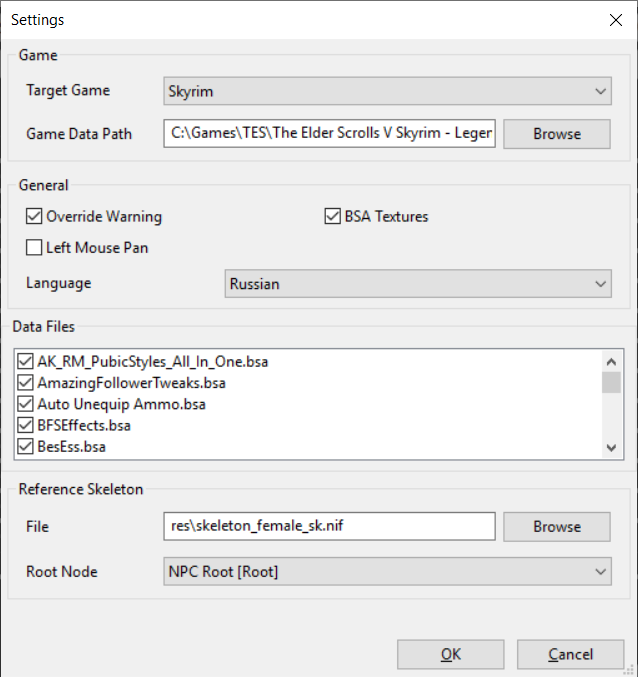
Task: Browse for the game data path
Action: (x=556, y=134)
